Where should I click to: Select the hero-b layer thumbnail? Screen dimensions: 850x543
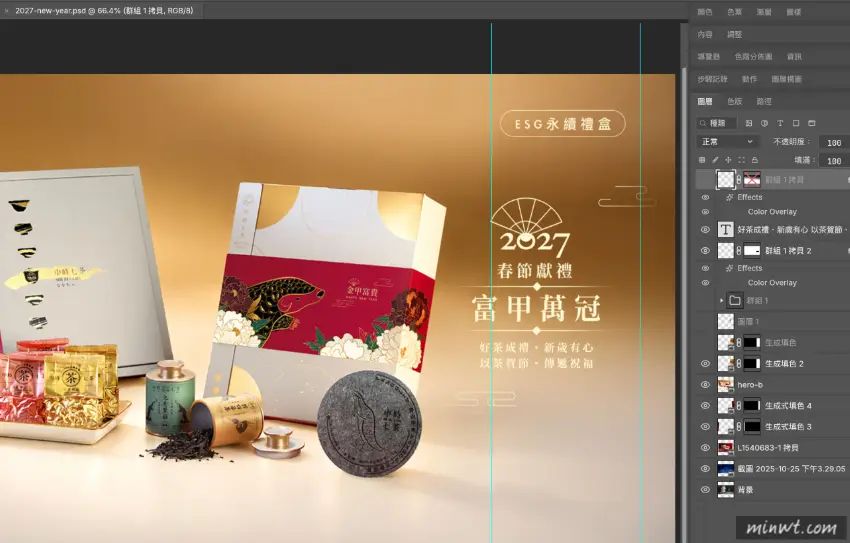click(x=725, y=385)
